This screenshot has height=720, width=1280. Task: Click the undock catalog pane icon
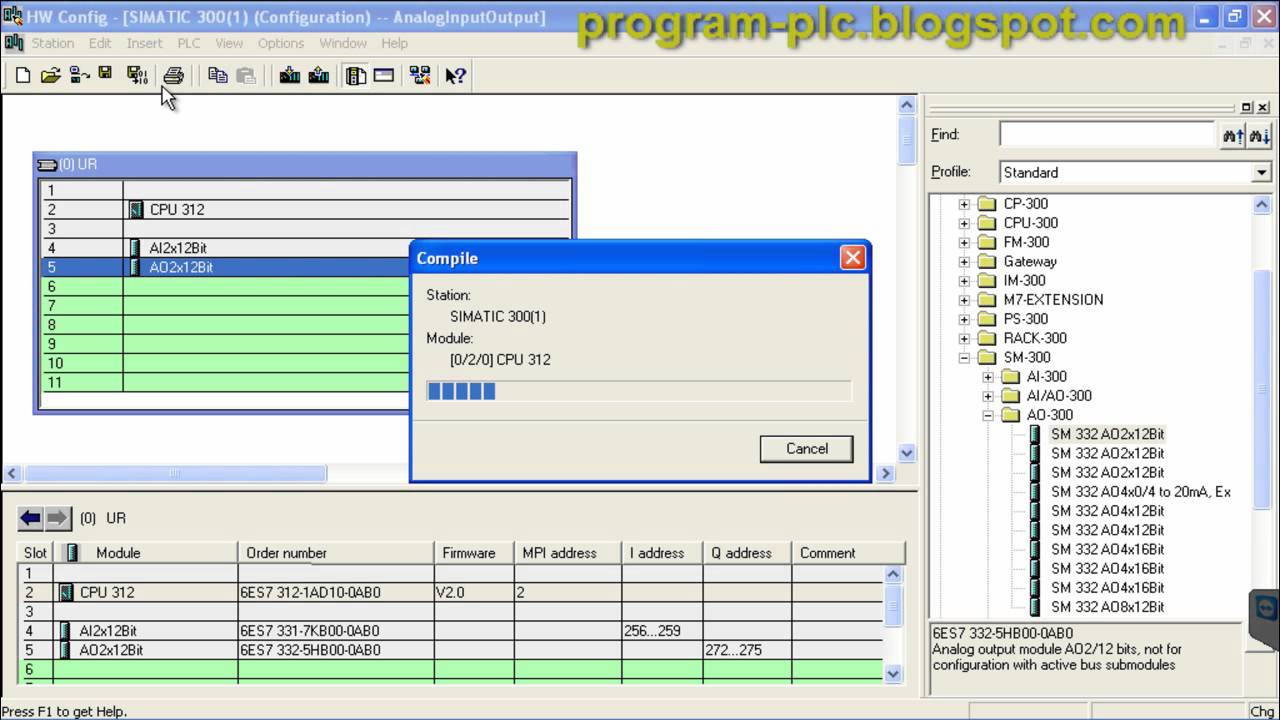pyautogui.click(x=1247, y=107)
